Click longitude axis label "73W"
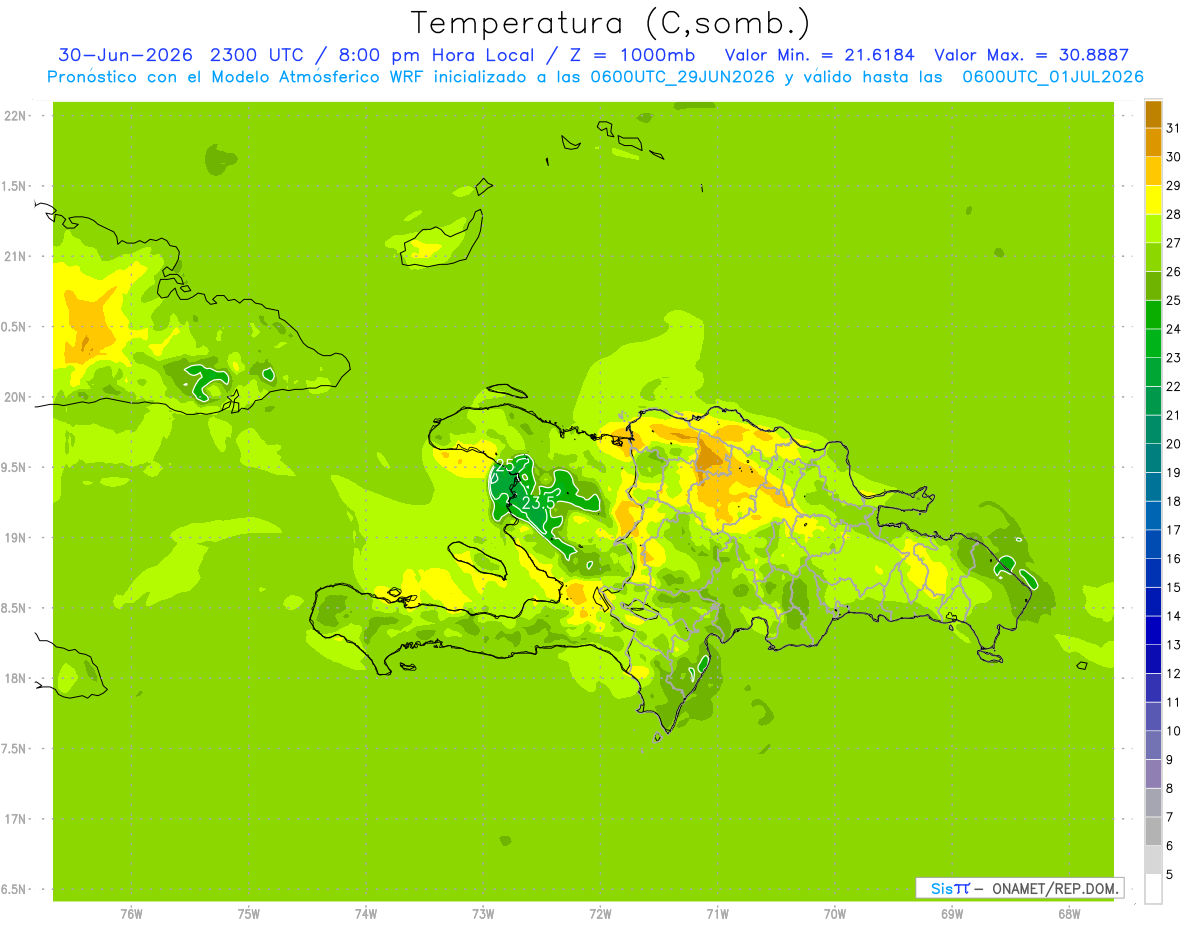This screenshot has width=1200, height=927. pos(483,914)
